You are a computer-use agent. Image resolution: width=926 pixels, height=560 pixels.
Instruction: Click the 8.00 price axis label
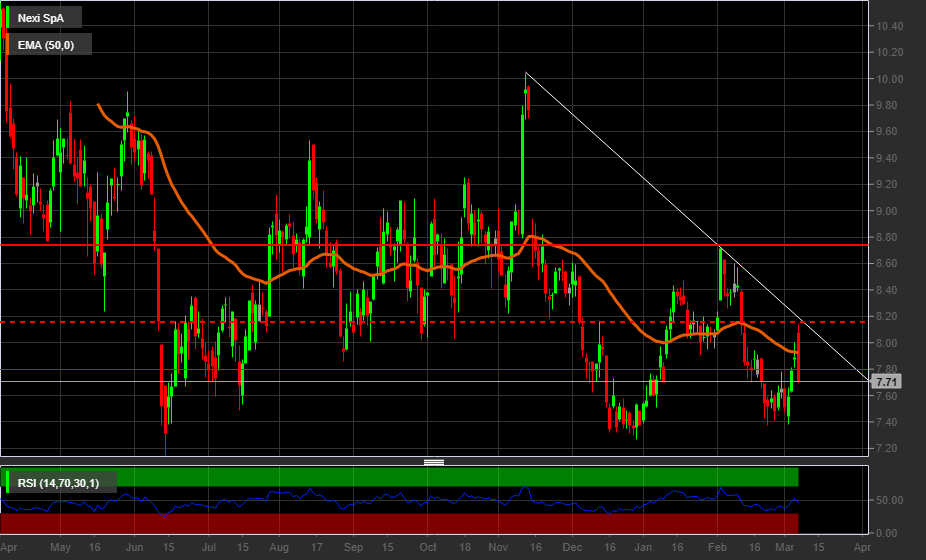(x=889, y=343)
